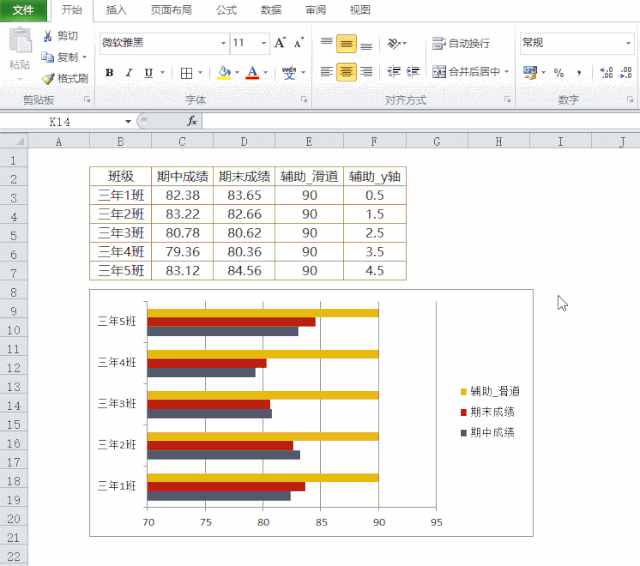This screenshot has width=640, height=566.
Task: Click yellow 三年5班 bar in chart
Action: tap(263, 313)
